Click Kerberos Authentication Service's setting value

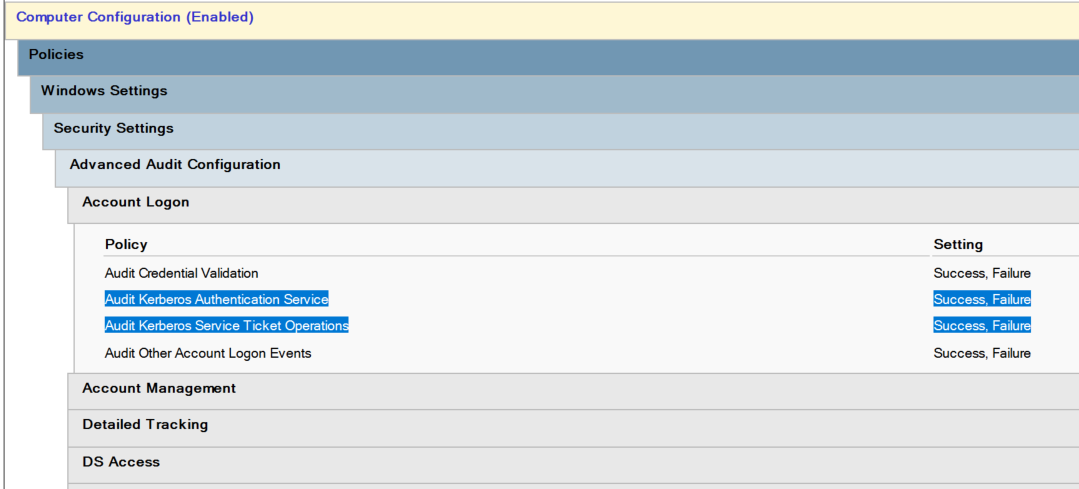coord(982,299)
